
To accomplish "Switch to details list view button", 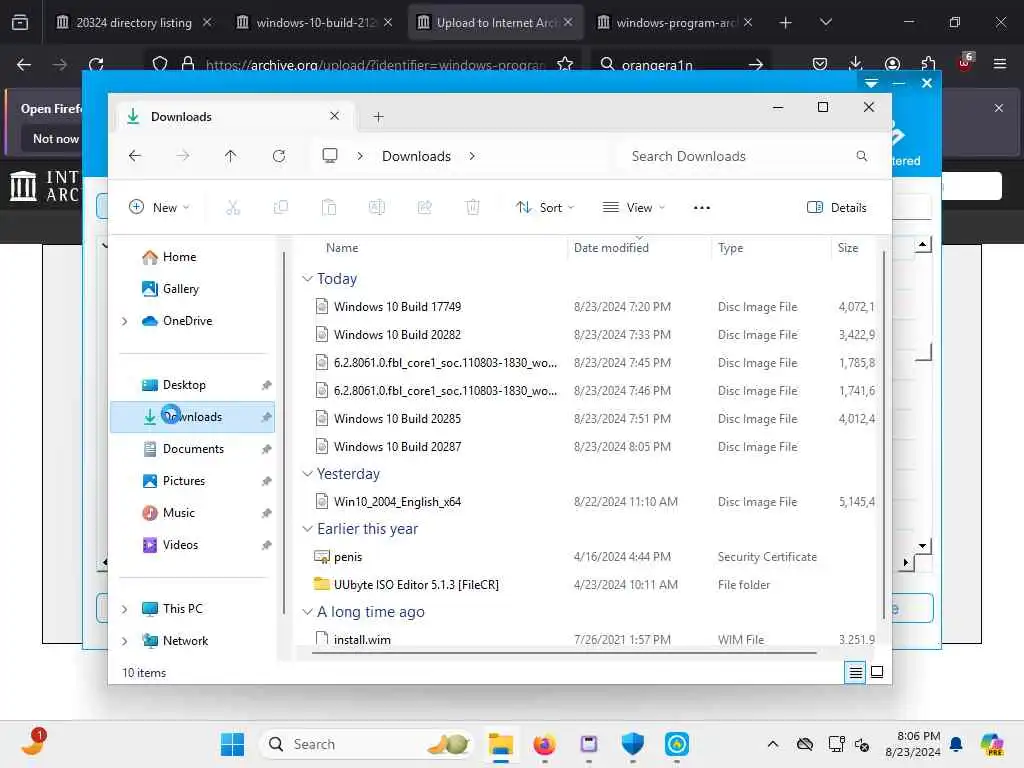I will (x=856, y=672).
